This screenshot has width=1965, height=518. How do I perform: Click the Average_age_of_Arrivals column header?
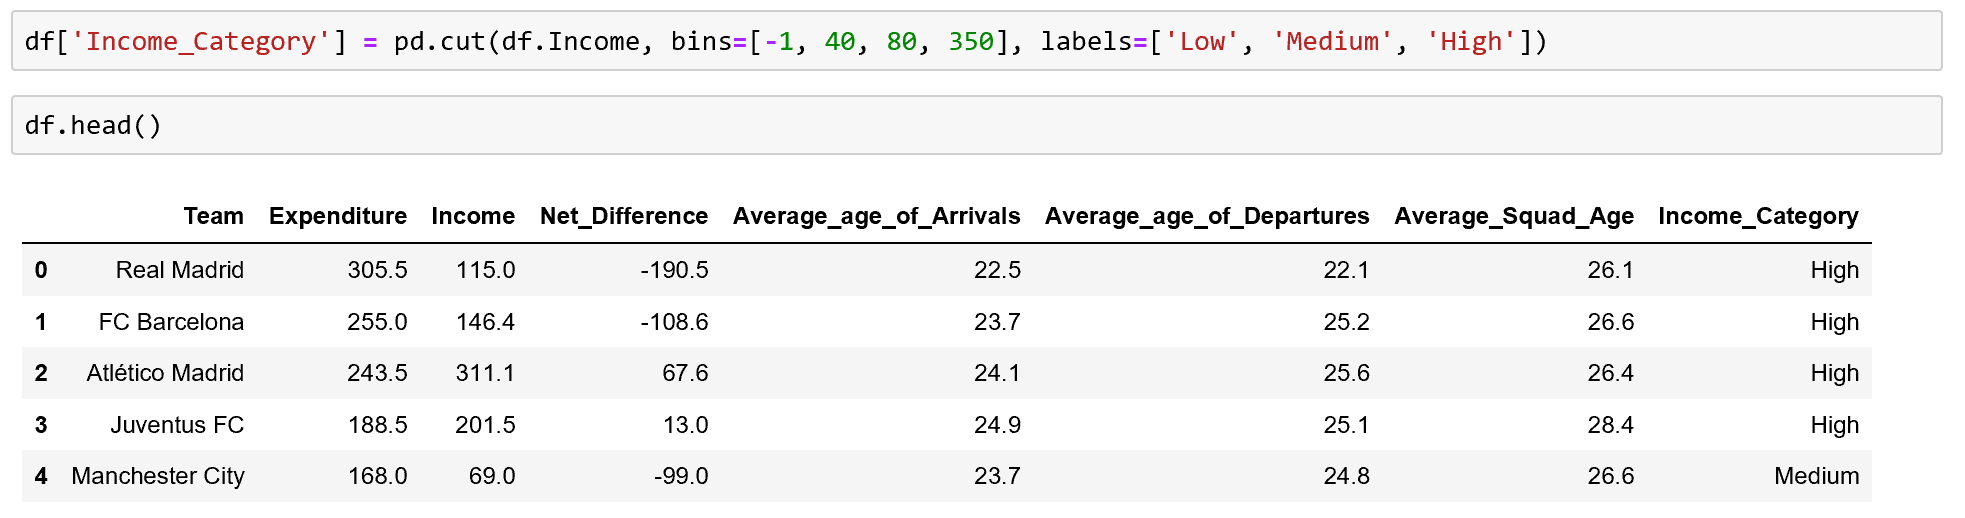[877, 216]
